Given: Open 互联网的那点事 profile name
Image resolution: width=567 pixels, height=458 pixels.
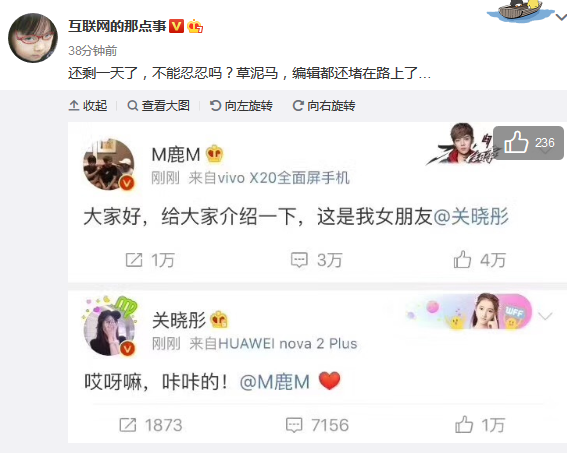Looking at the screenshot, I should [117, 26].
